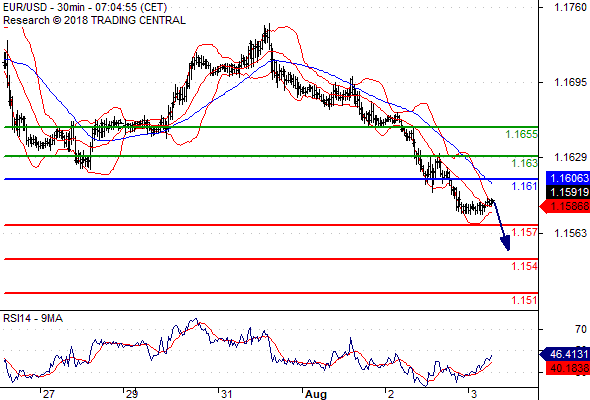Click the red 1.151 support label
Viewport: 590px width, 400px height.
pyautogui.click(x=524, y=300)
